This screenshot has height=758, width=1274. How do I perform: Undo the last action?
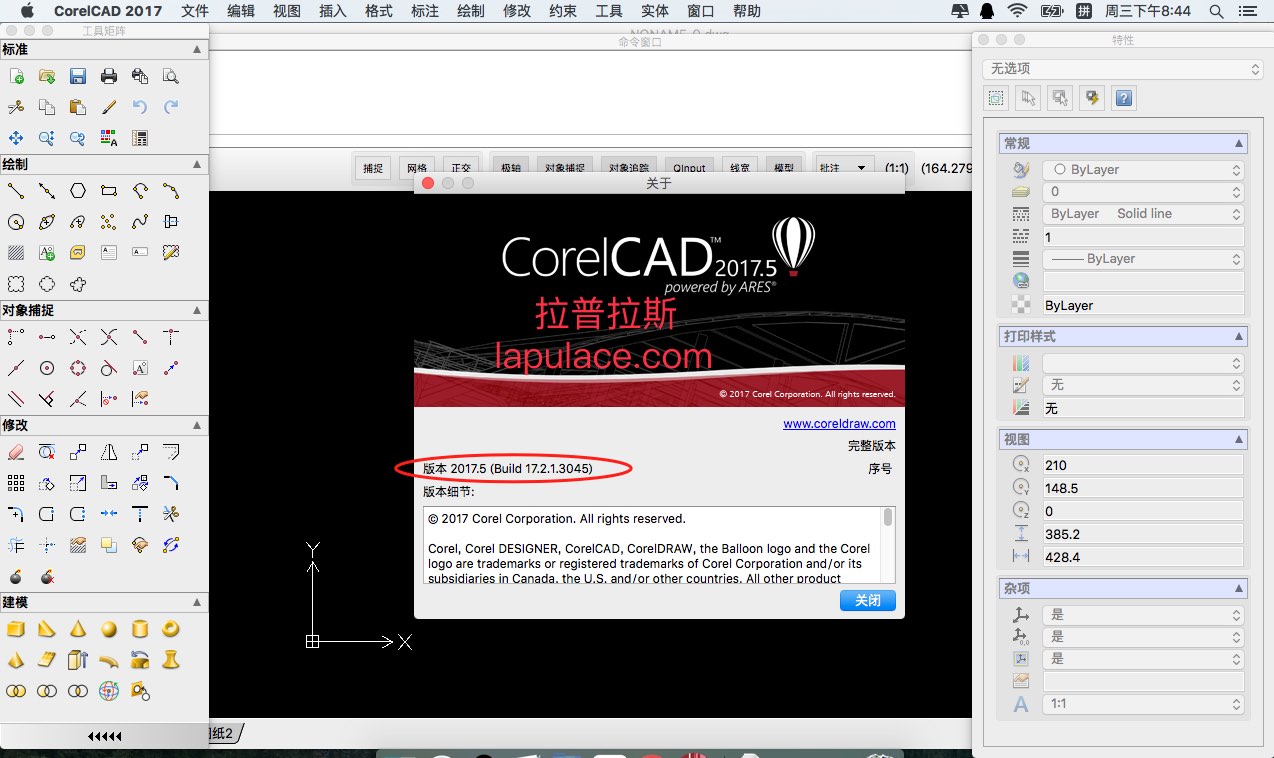(x=140, y=107)
